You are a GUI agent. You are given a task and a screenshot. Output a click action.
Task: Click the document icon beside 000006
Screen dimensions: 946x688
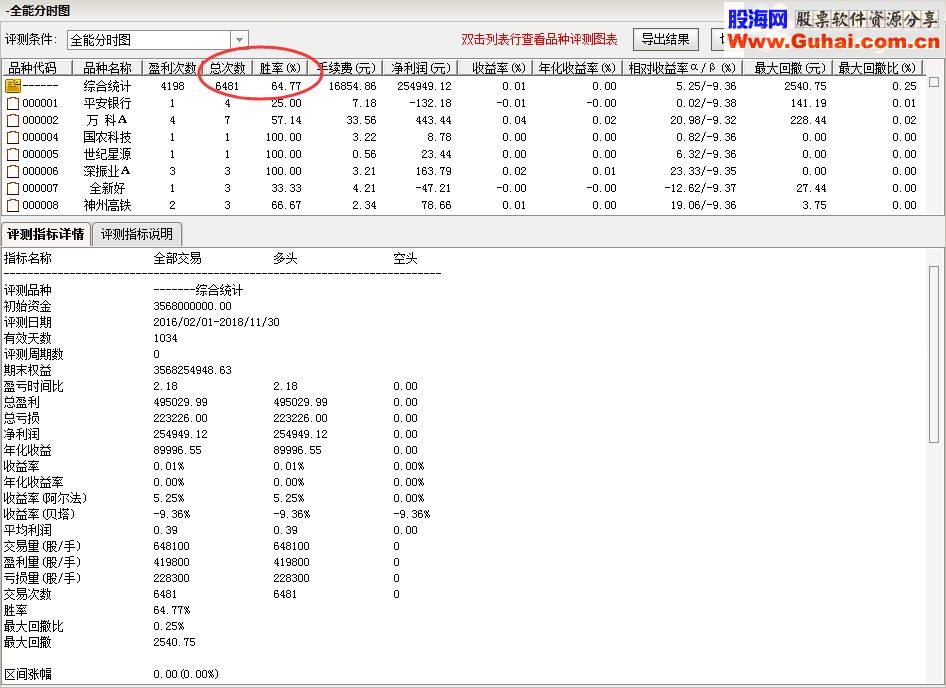click(x=13, y=171)
